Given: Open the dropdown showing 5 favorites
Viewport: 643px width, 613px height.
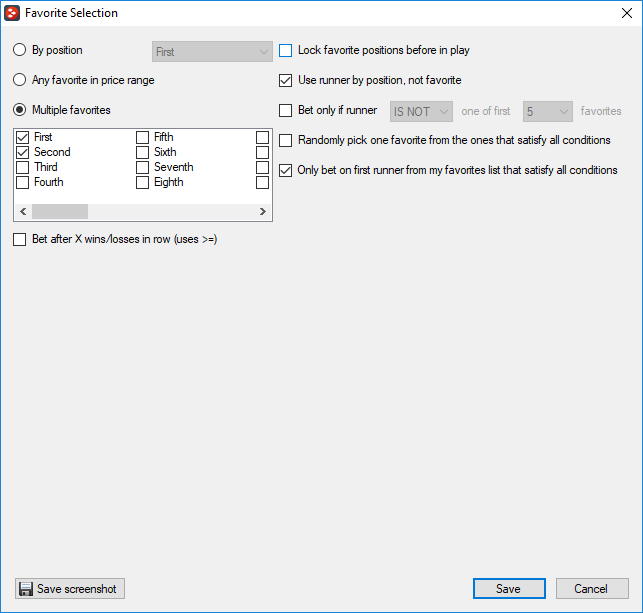Looking at the screenshot, I should tap(547, 112).
